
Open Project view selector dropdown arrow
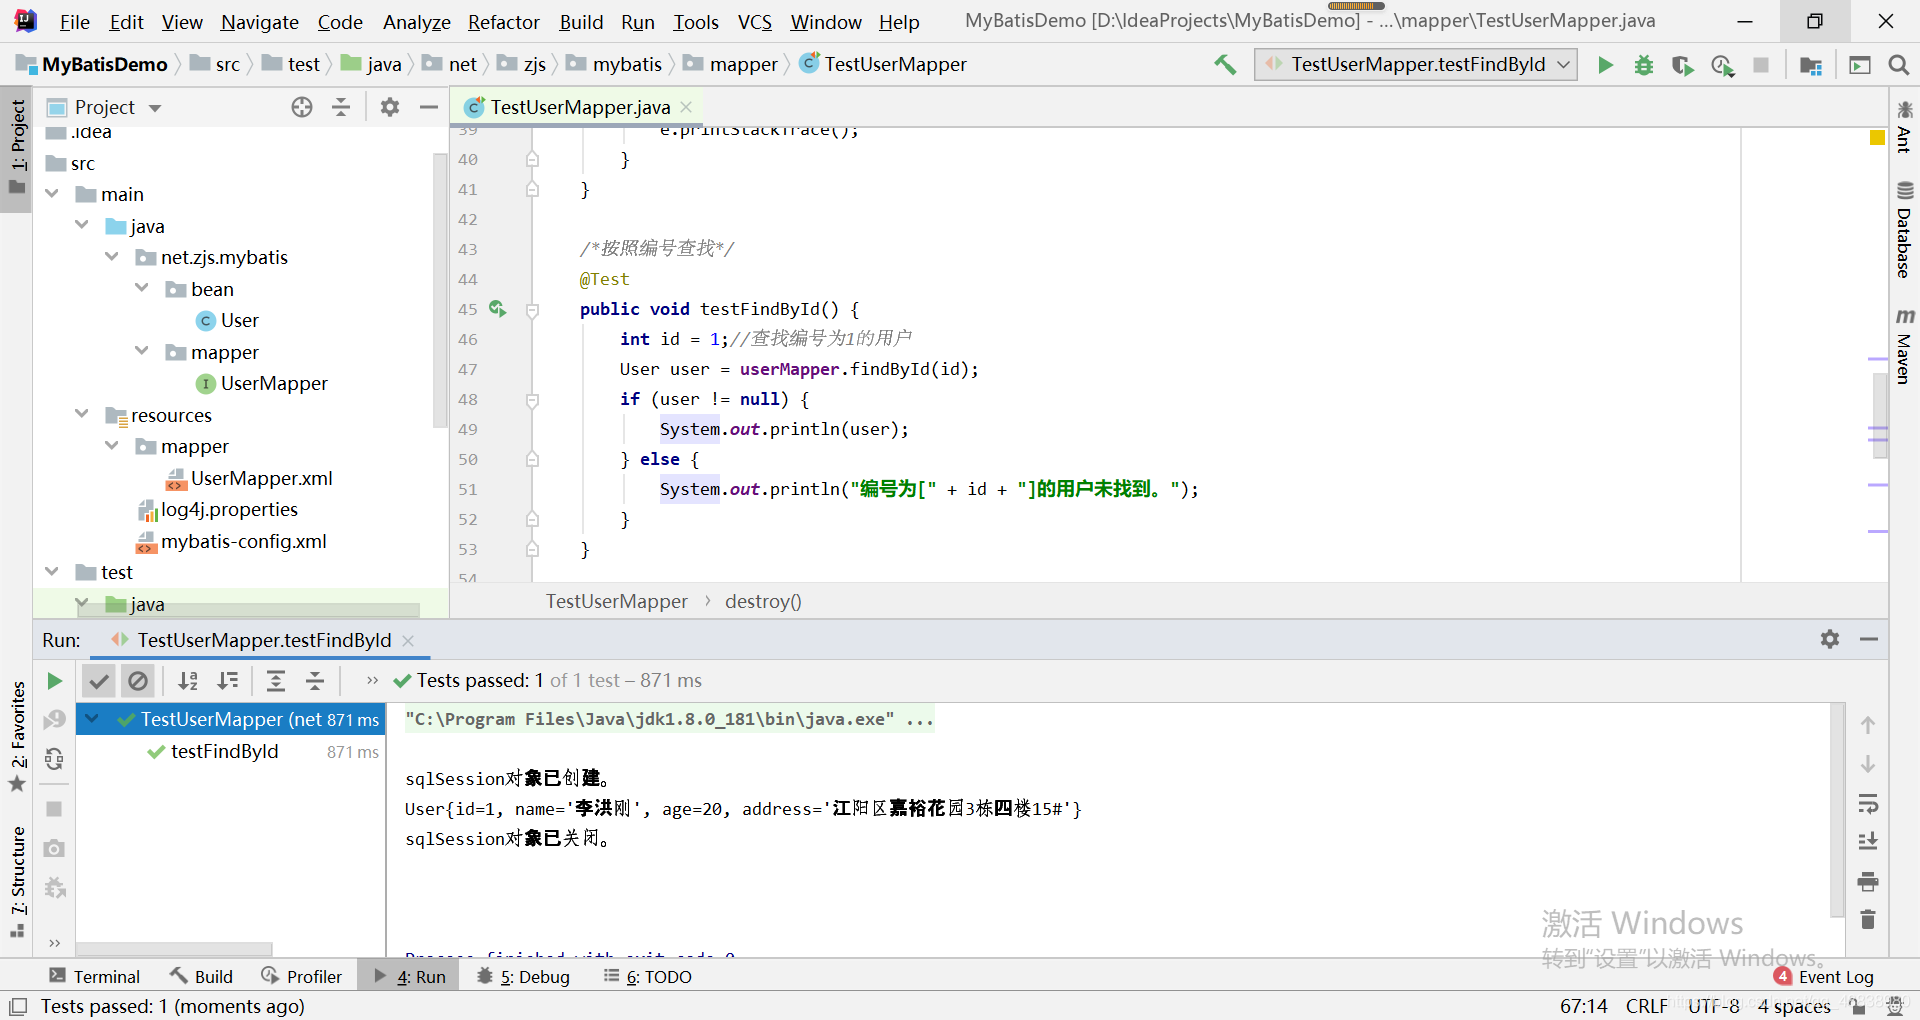(155, 108)
